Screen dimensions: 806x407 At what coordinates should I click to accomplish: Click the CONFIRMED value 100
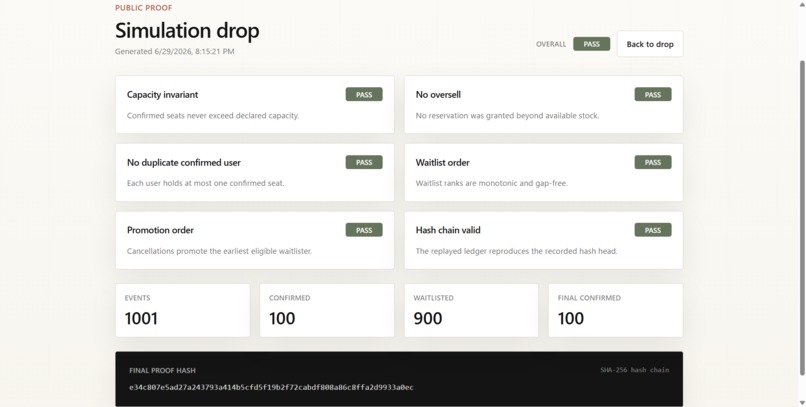coord(282,319)
